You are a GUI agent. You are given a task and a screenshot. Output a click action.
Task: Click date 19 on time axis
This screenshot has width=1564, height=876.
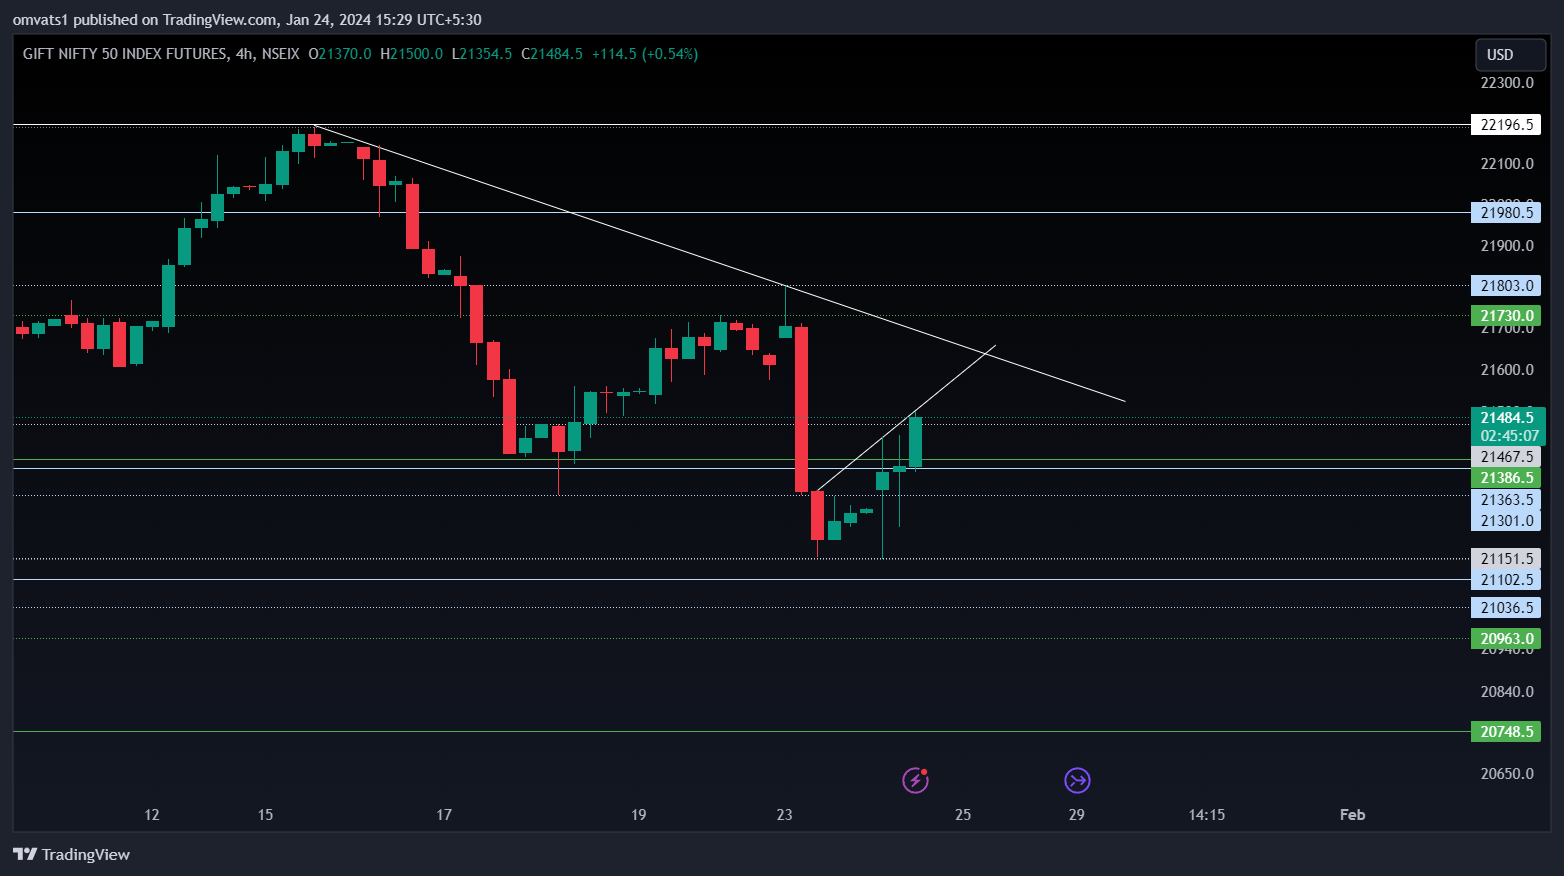tap(638, 815)
